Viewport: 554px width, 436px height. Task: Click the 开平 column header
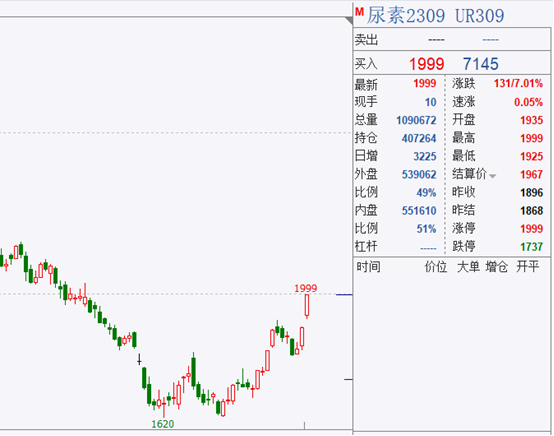(x=528, y=266)
